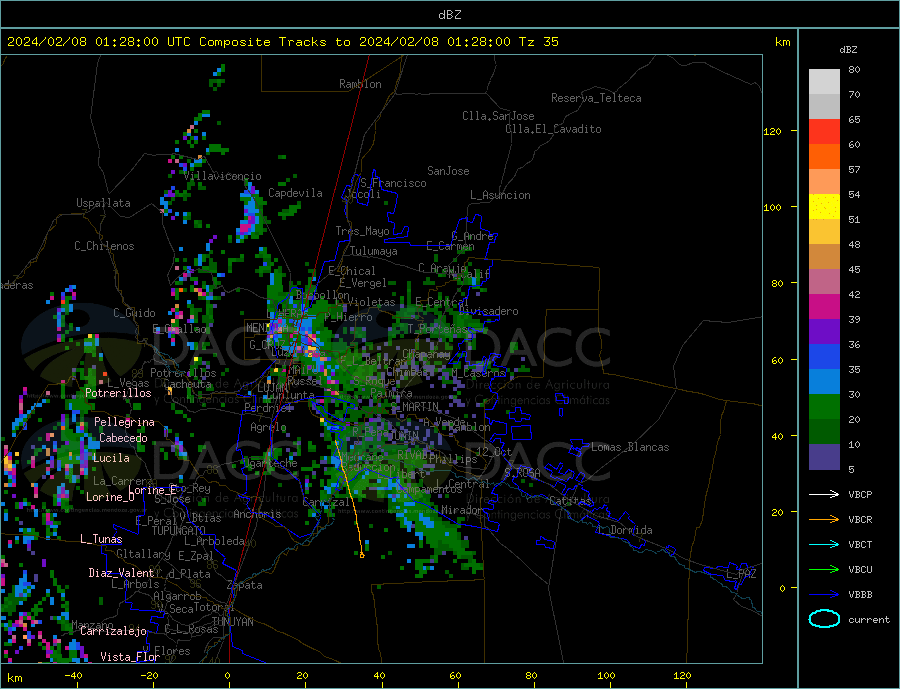
Task: Click the C_Chilenos map label
Action: coord(104,246)
